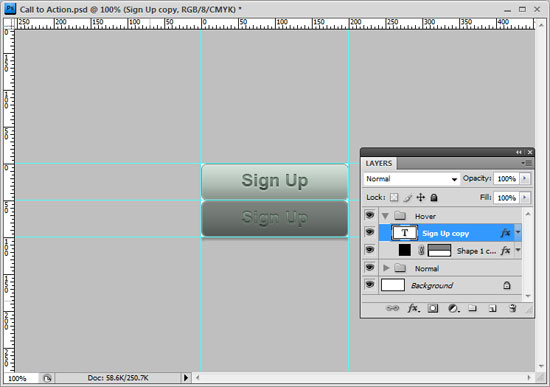Click the horizontal scrollbar left arrow
This screenshot has height=387, width=550.
click(197, 378)
